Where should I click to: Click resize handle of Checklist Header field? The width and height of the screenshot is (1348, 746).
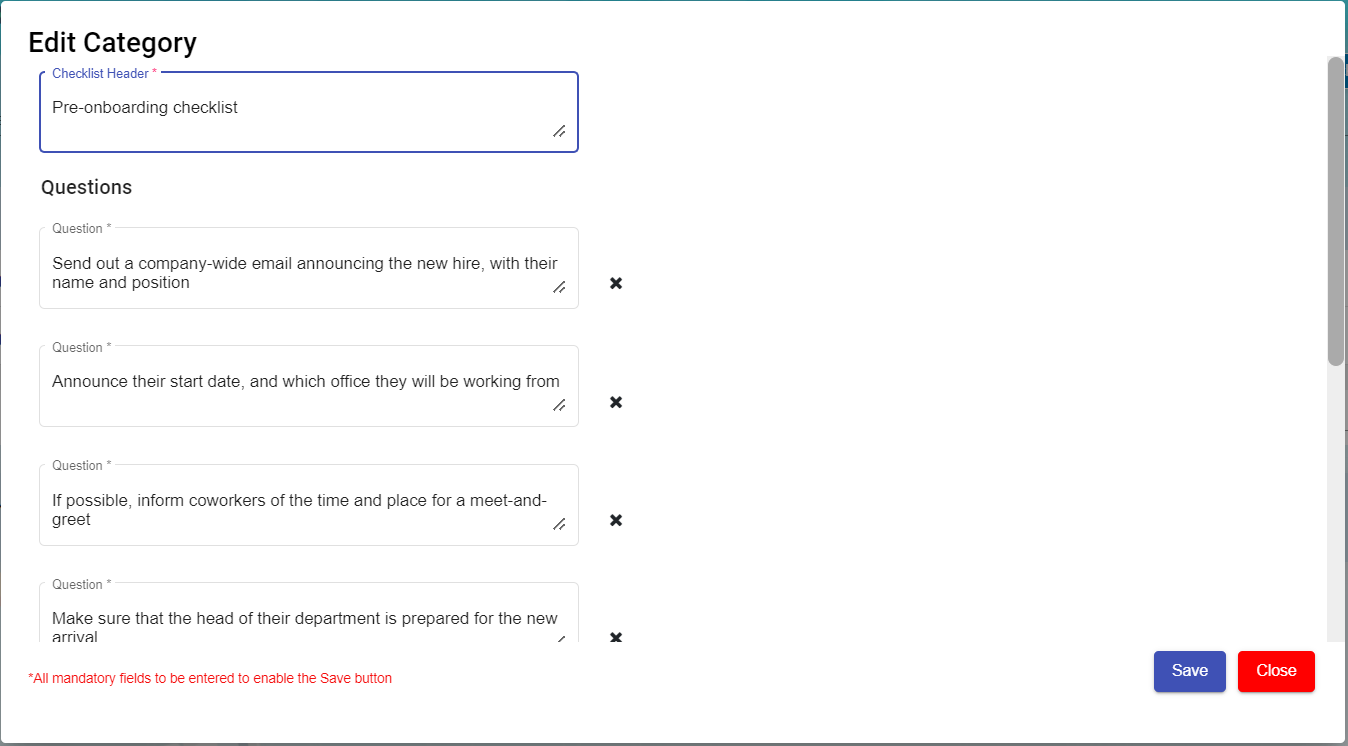pyautogui.click(x=559, y=131)
